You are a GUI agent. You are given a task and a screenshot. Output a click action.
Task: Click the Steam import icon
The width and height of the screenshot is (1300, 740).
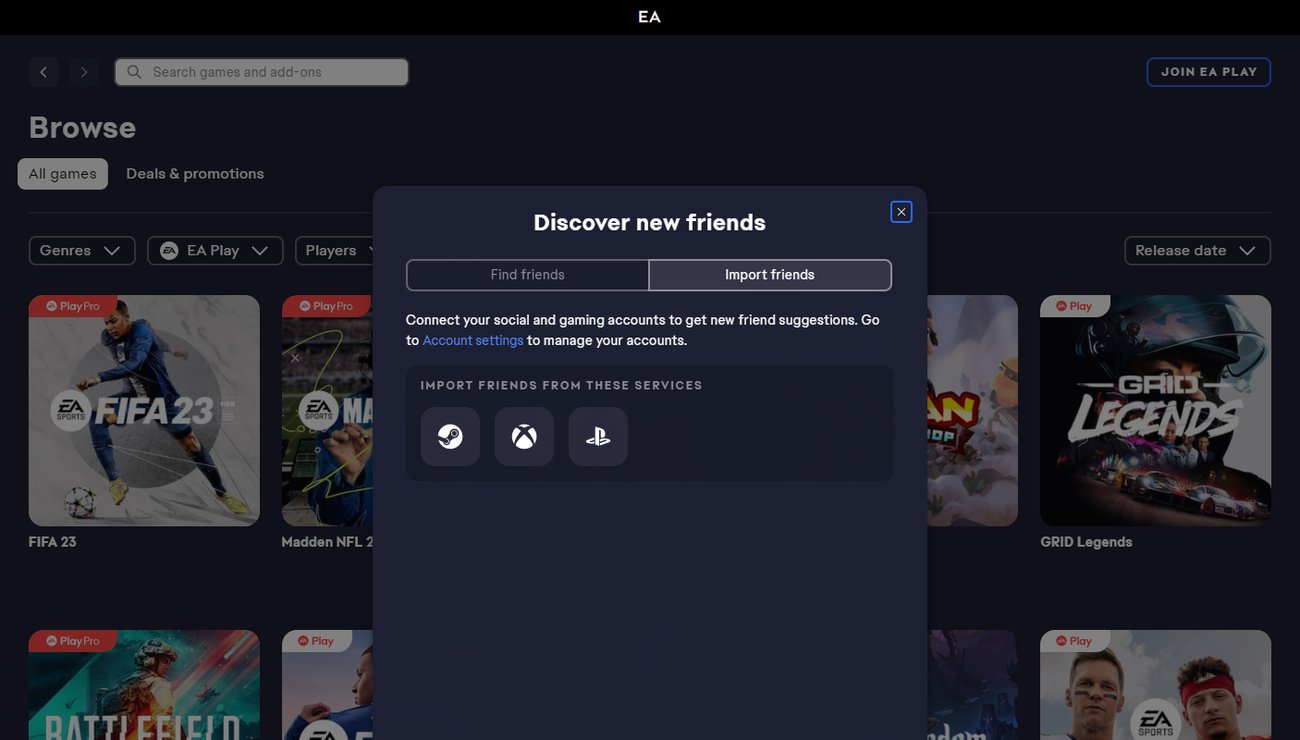pyautogui.click(x=450, y=436)
